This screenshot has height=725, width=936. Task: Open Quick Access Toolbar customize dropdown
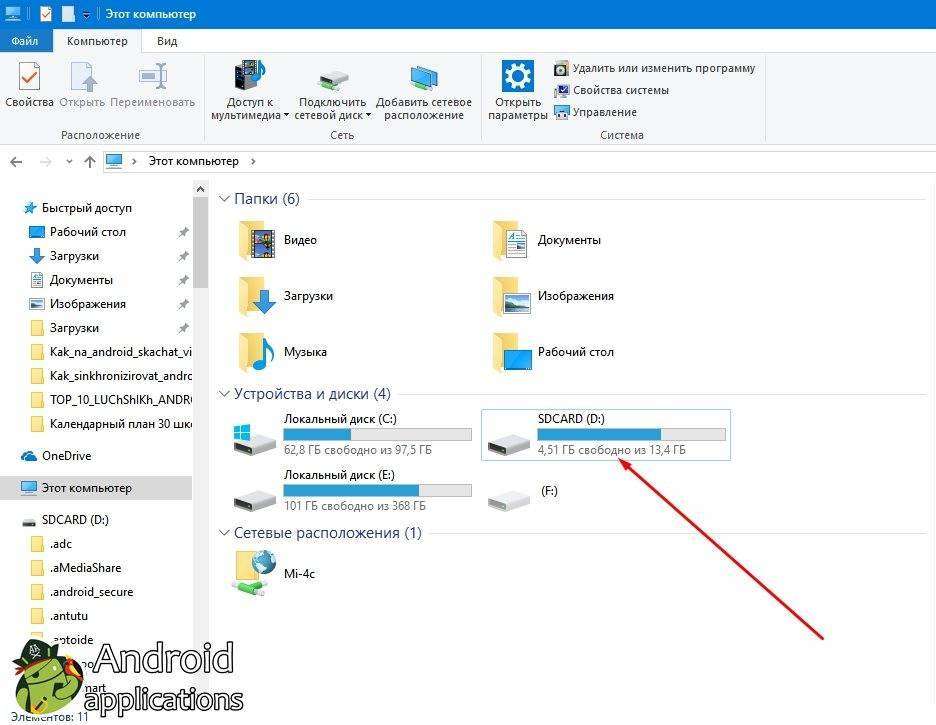(87, 14)
